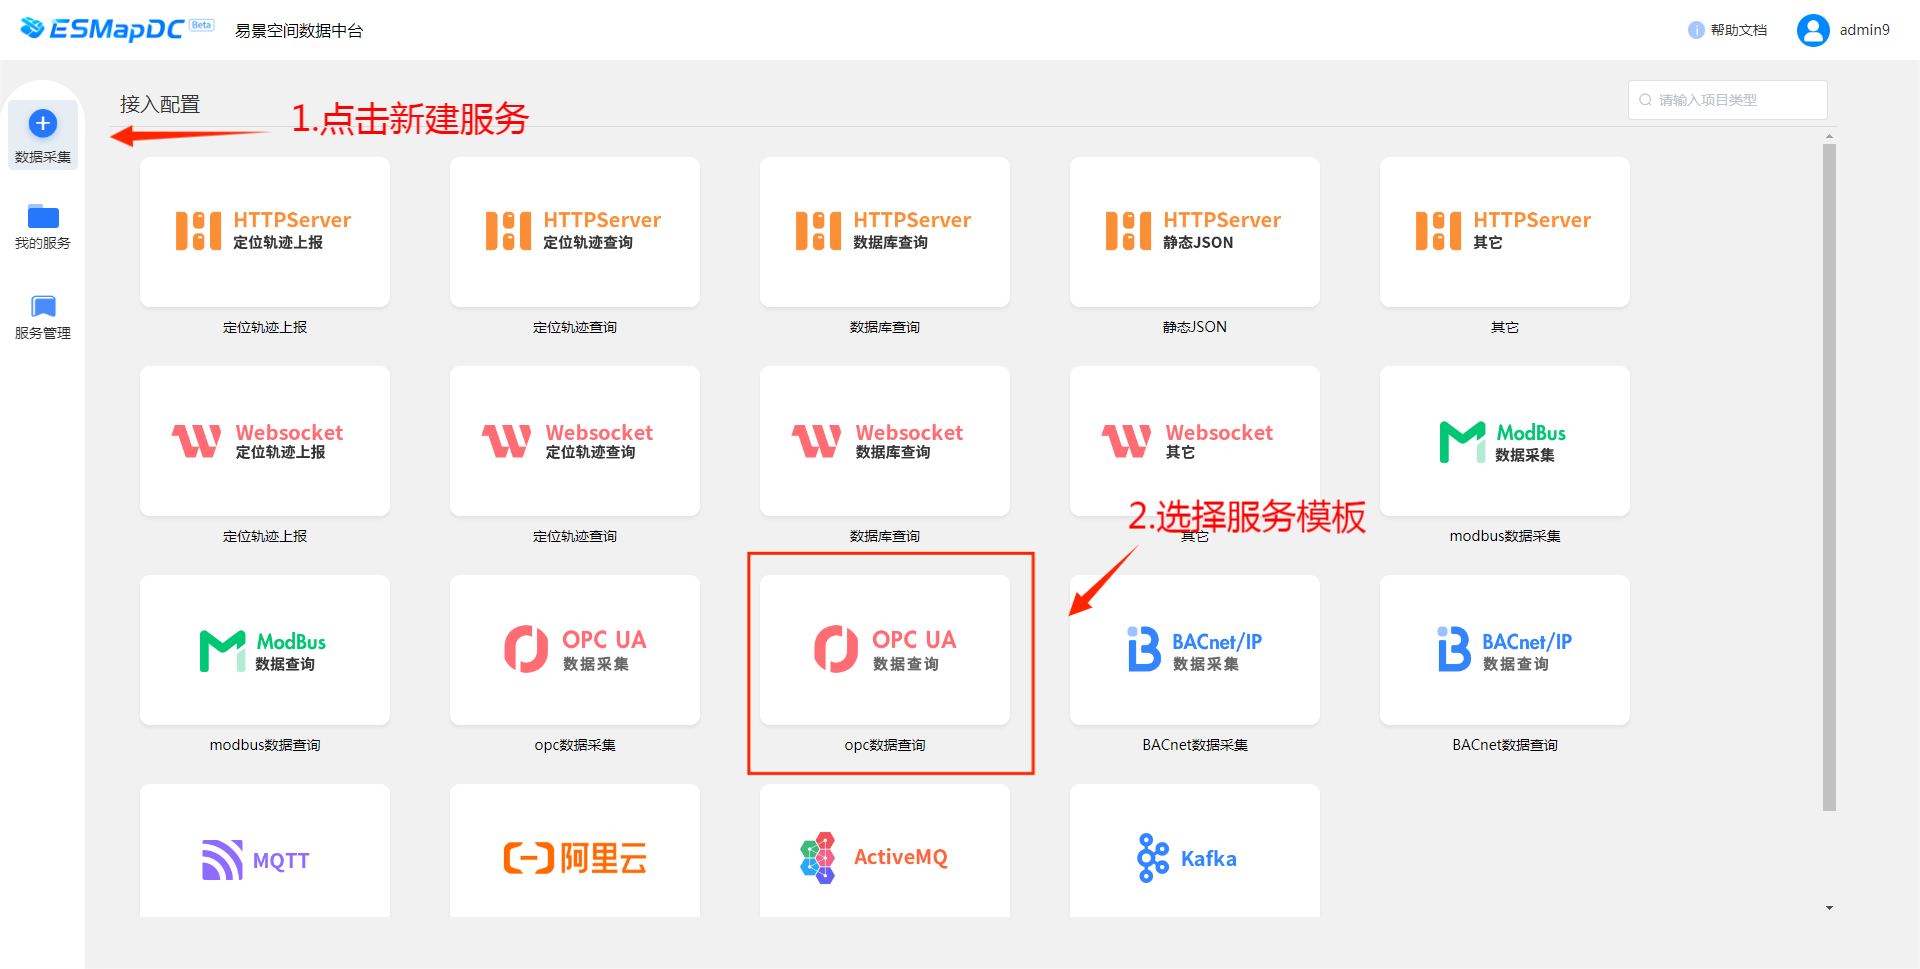The height and width of the screenshot is (969, 1920).
Task: Click the ESMapDC logo
Action: point(117,29)
